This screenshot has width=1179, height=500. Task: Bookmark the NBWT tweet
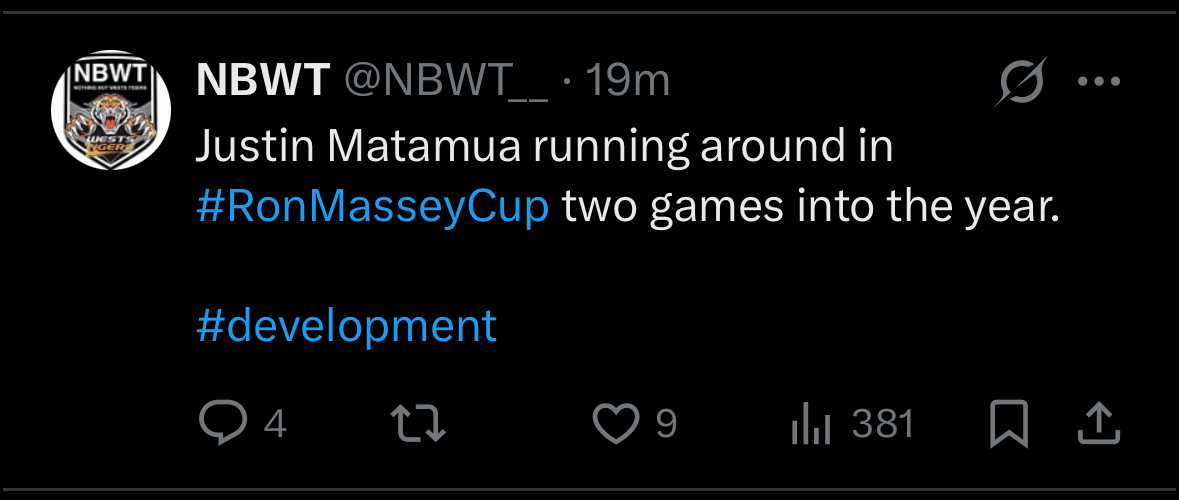[1009, 425]
